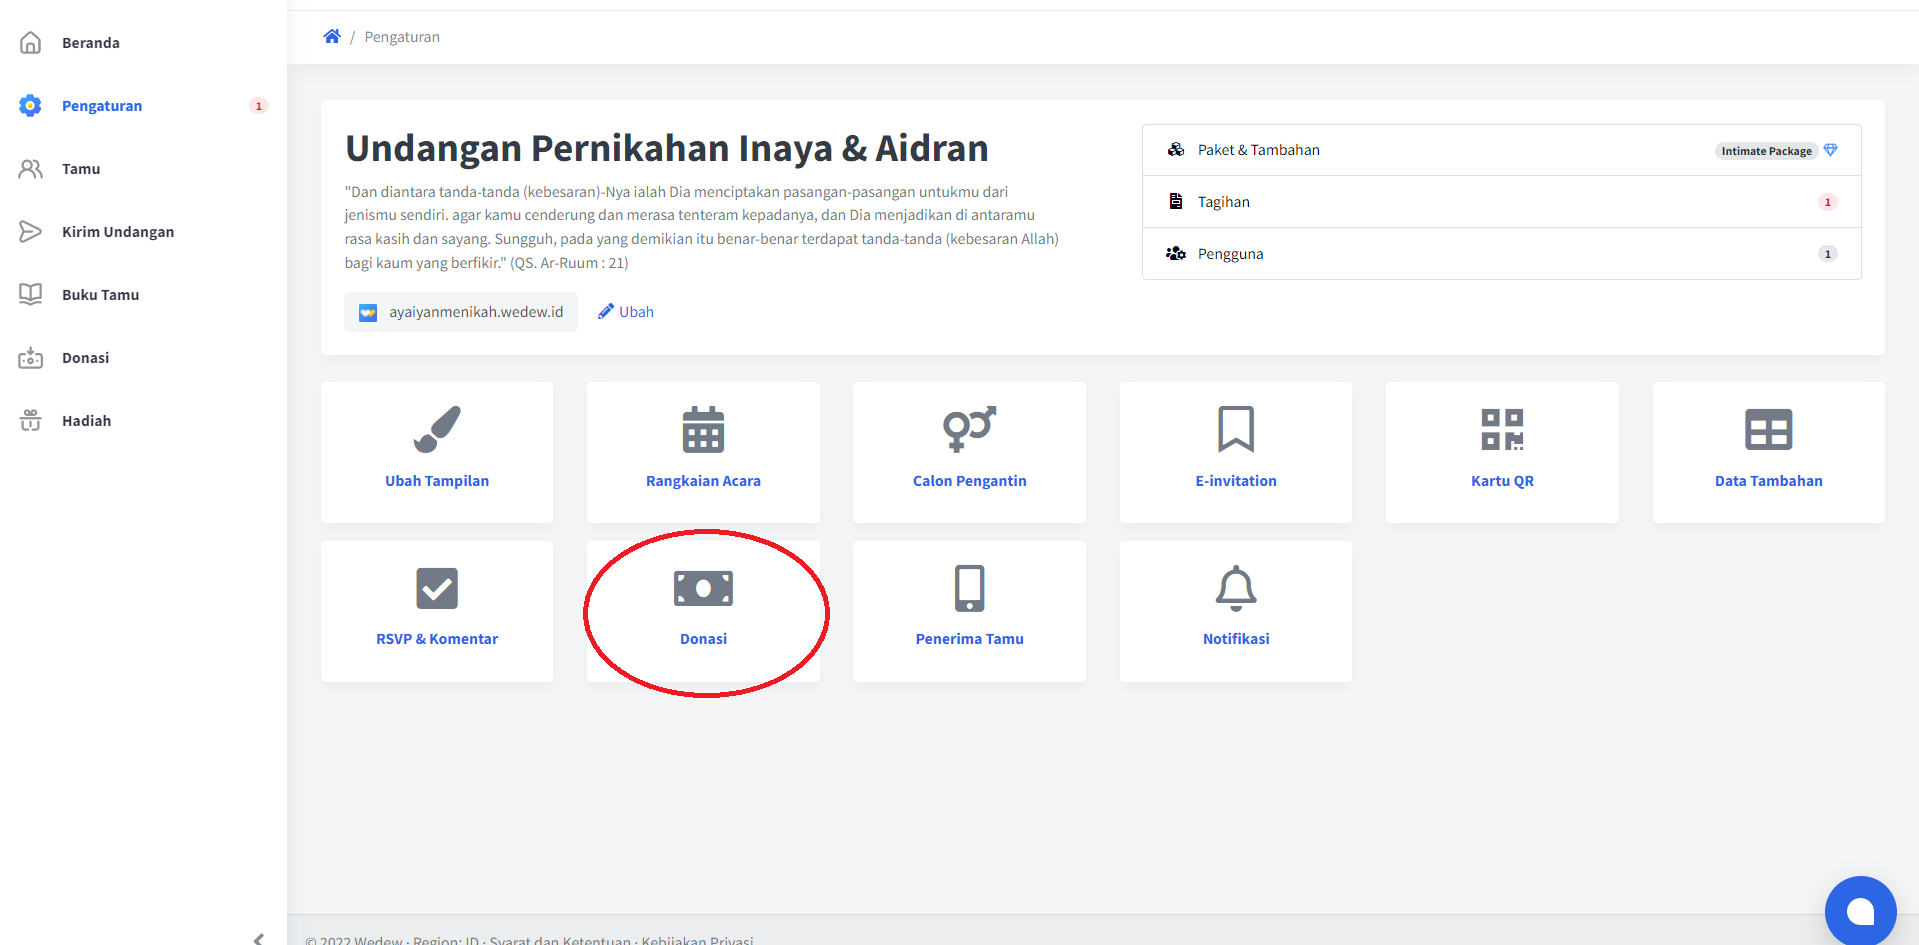Click the Tamu people icon
The image size is (1919, 945).
click(x=31, y=169)
